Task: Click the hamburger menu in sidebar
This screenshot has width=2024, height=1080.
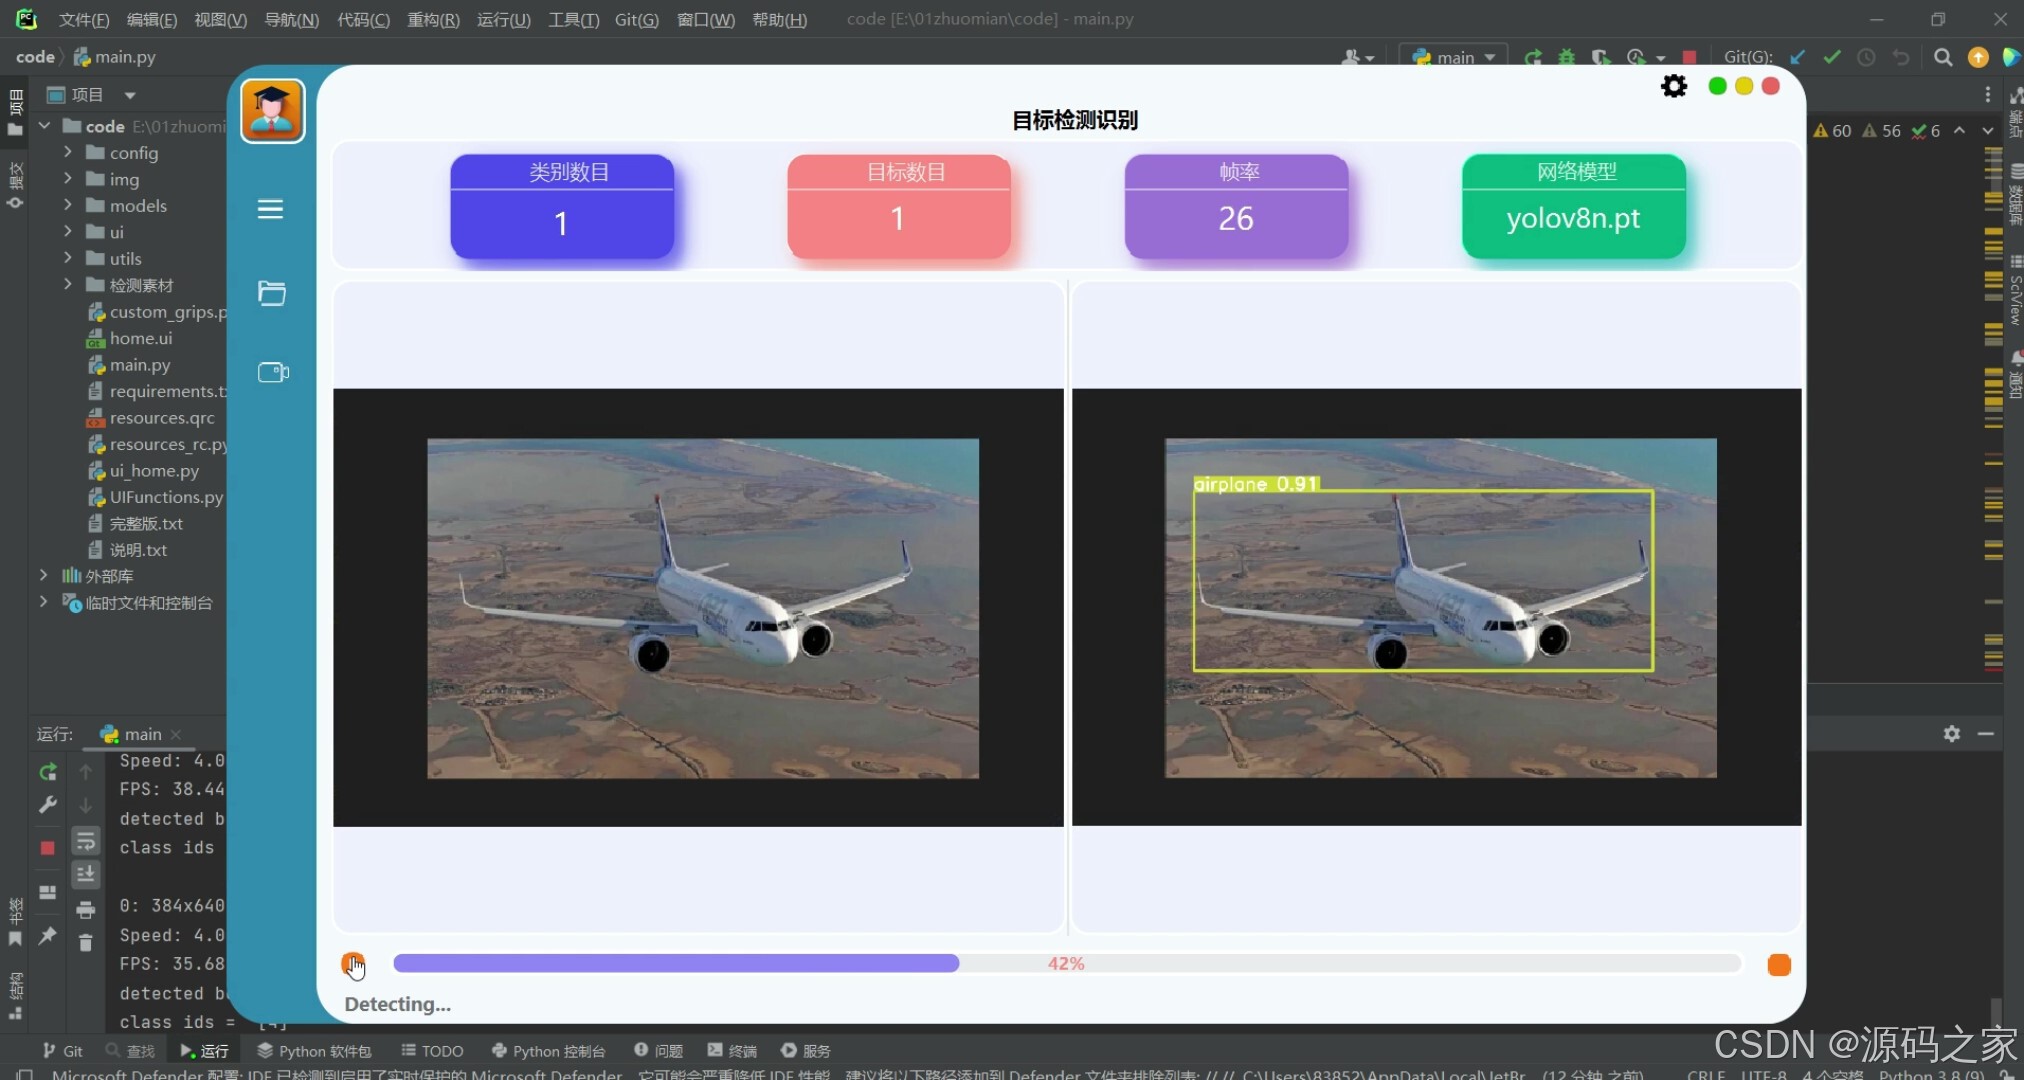Action: 270,209
